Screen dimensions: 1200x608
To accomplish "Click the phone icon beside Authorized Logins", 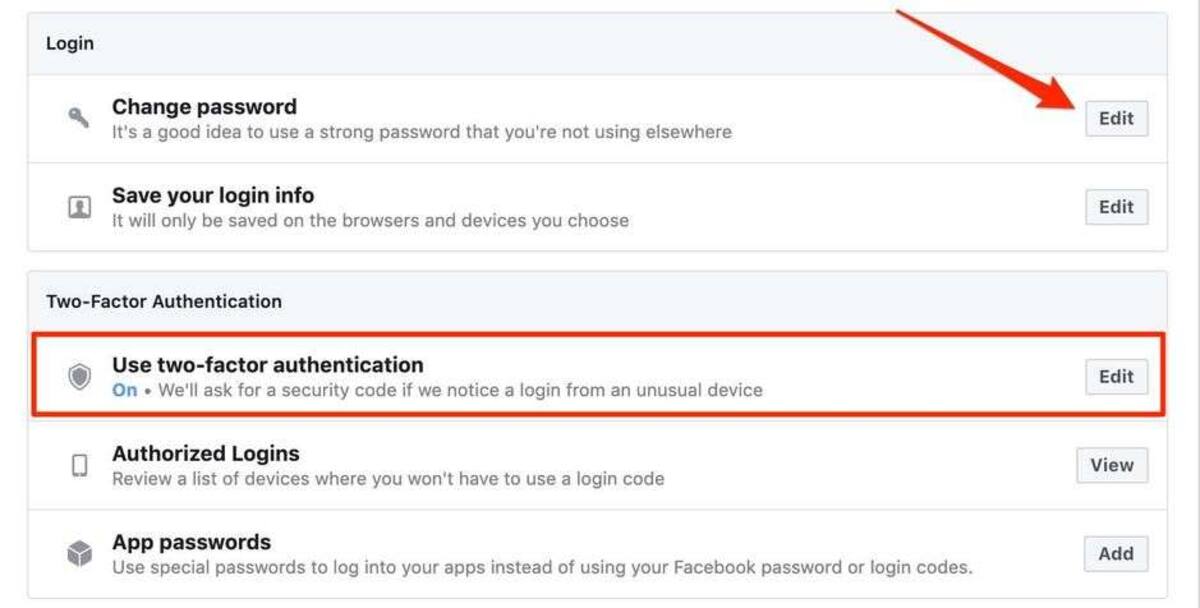I will (x=79, y=465).
